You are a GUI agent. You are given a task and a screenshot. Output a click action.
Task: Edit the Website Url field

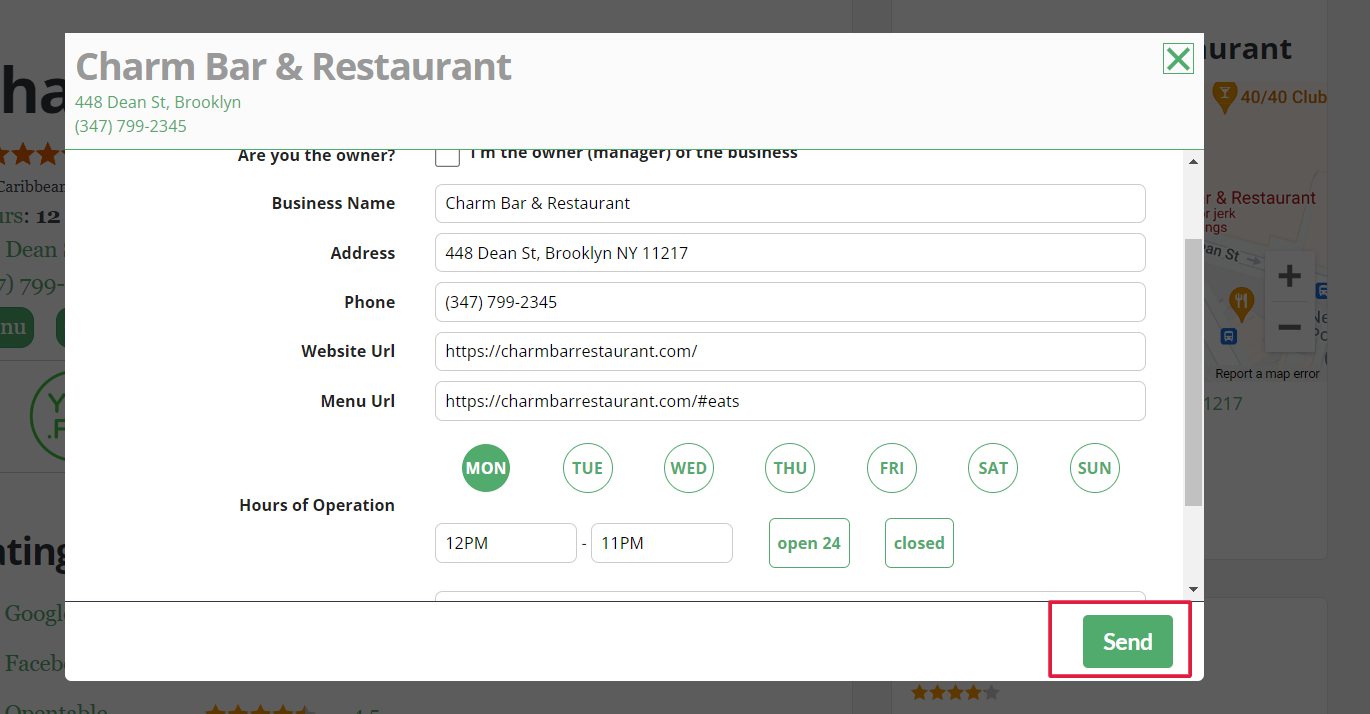pyautogui.click(x=790, y=351)
